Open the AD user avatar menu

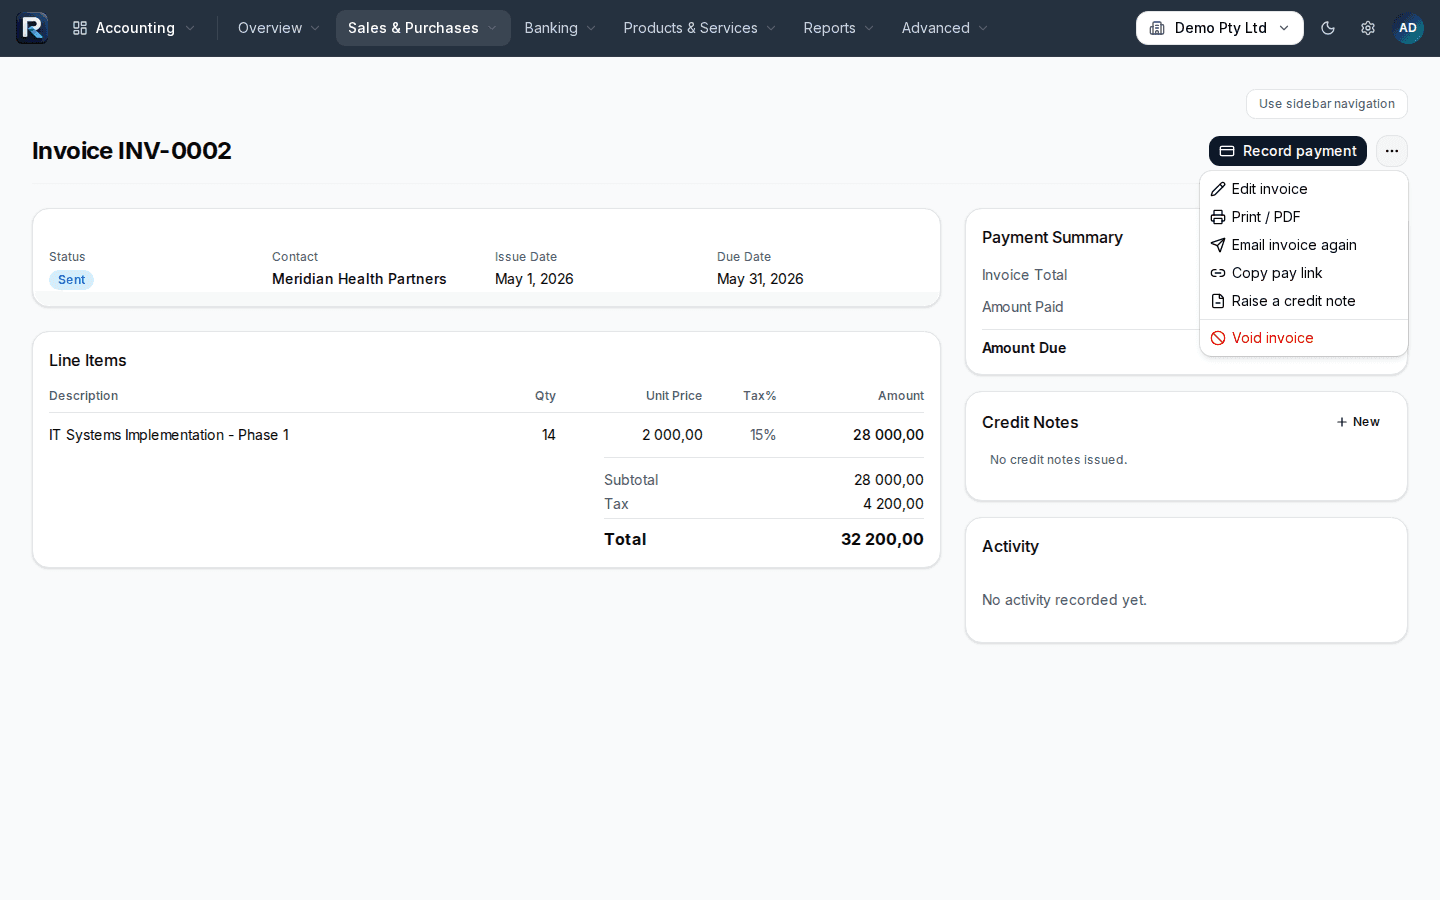1408,28
